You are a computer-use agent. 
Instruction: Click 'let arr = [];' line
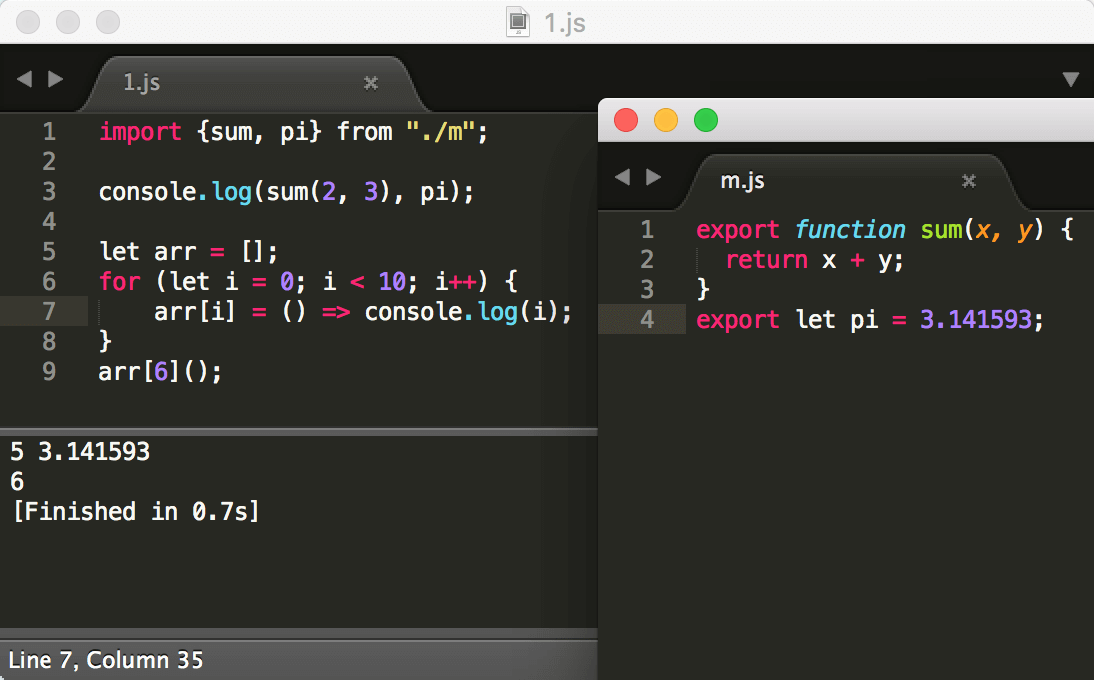click(188, 252)
